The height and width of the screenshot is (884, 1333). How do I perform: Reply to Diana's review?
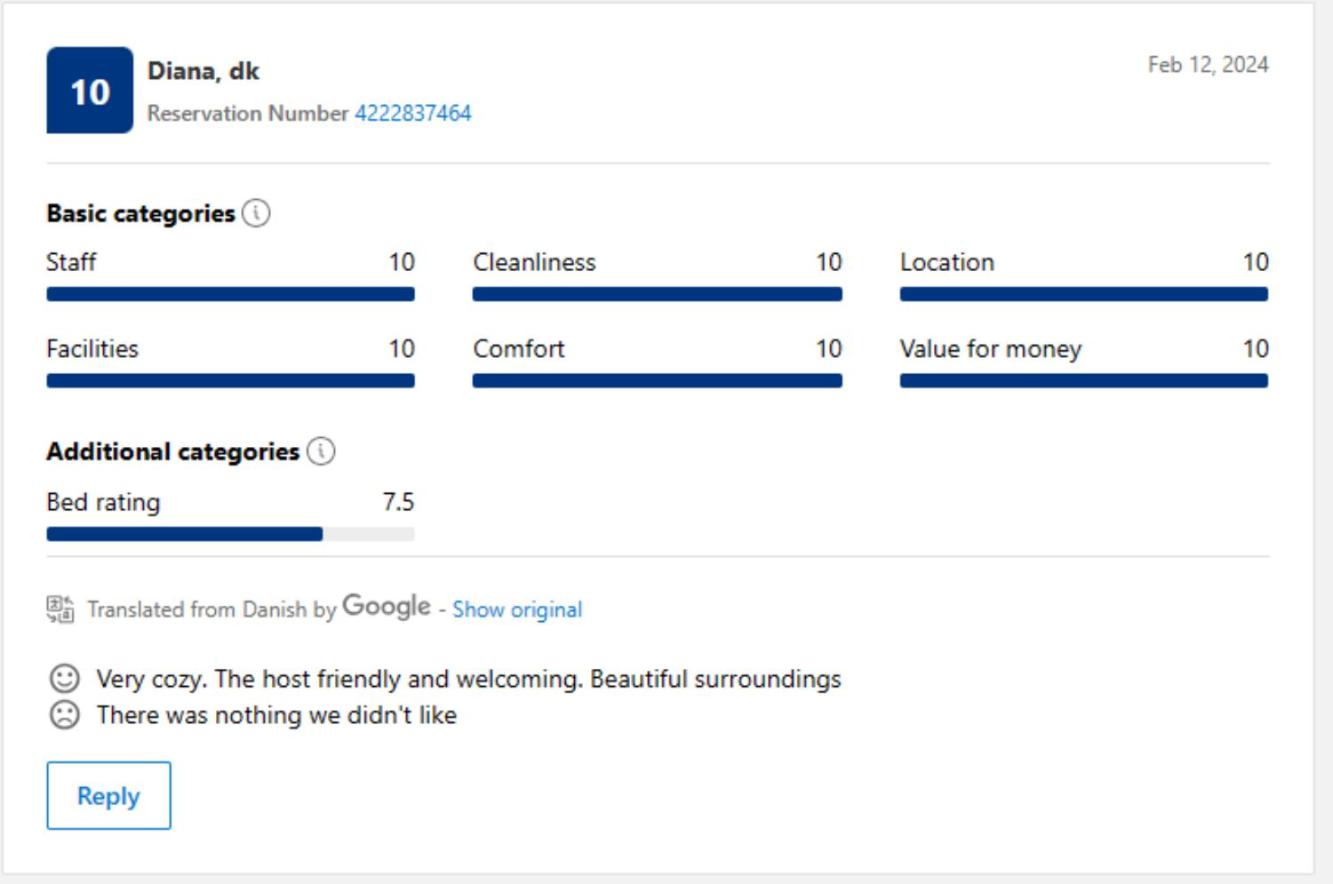(109, 796)
